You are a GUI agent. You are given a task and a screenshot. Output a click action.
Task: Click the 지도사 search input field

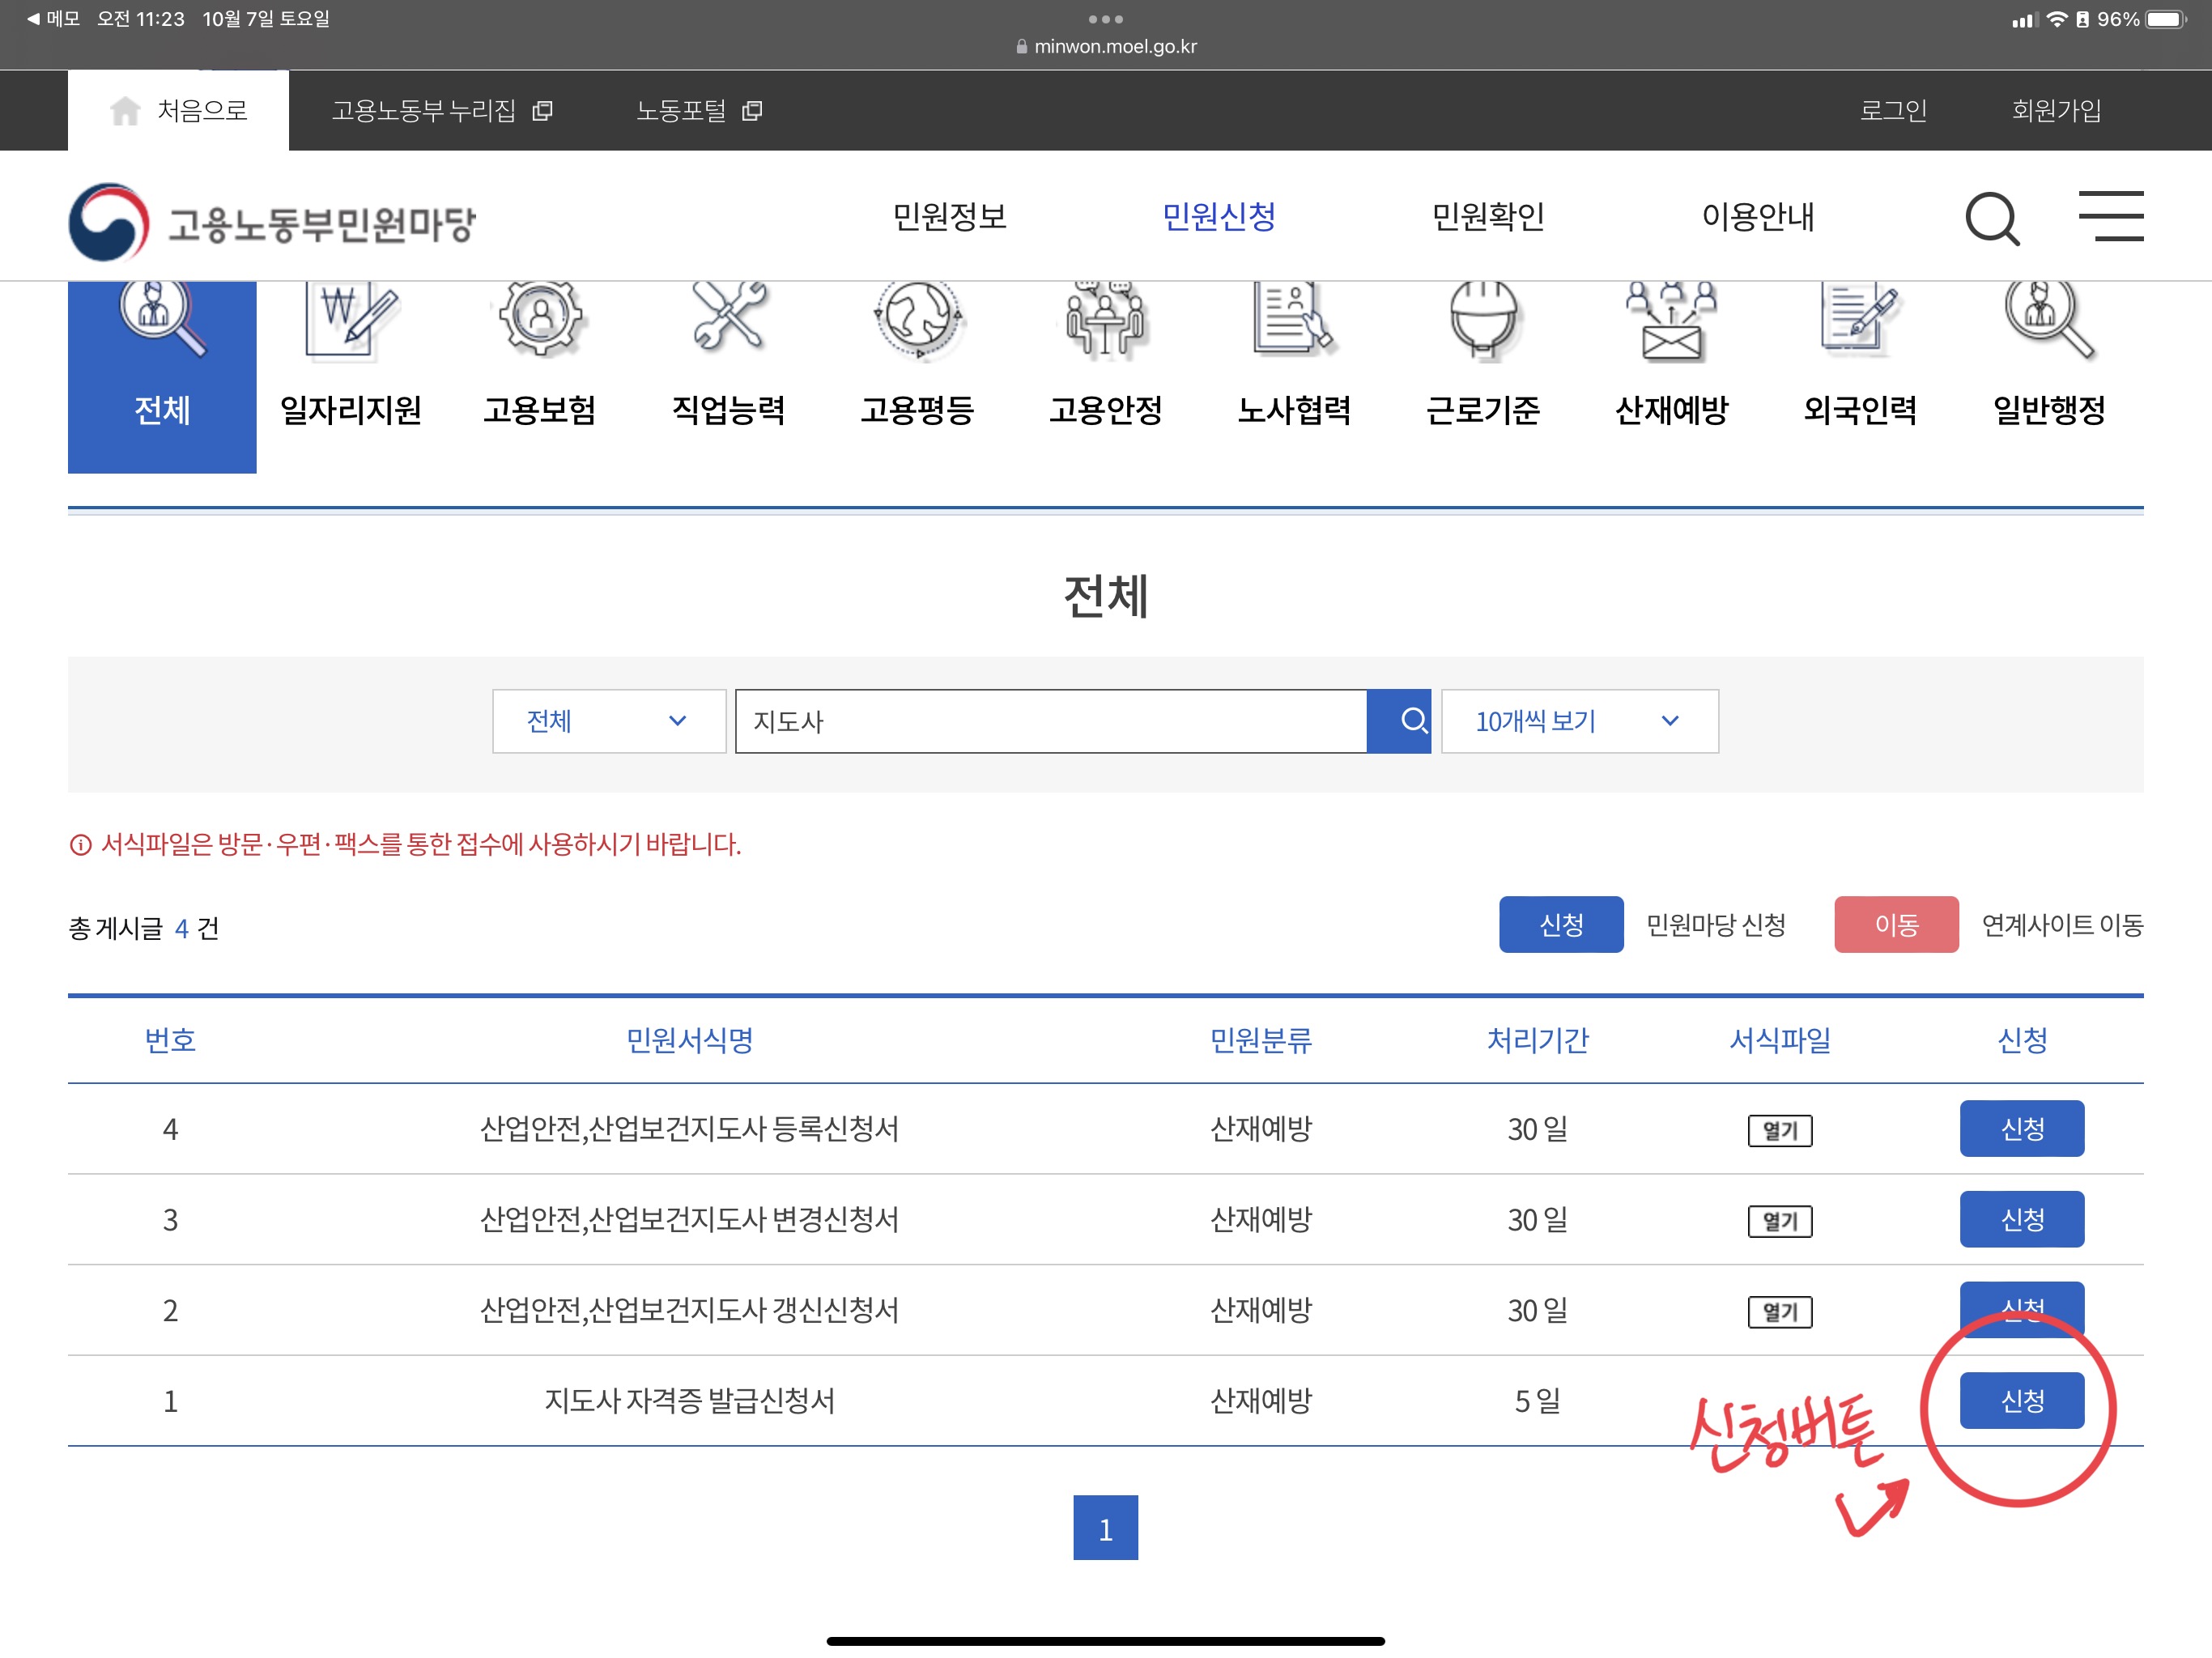coord(1050,721)
